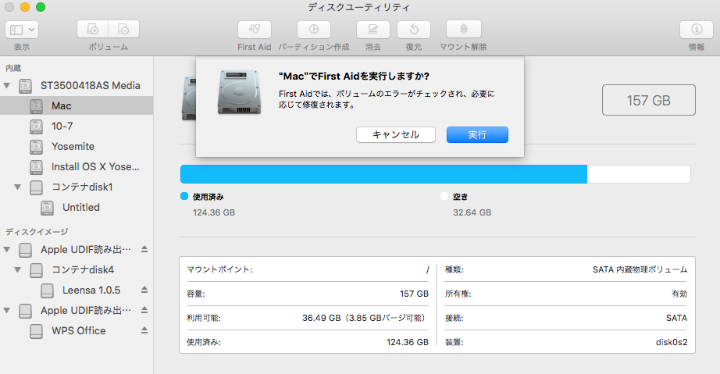Remove a volume with the minus toolbar icon
The width and height of the screenshot is (720, 374).
(124, 29)
